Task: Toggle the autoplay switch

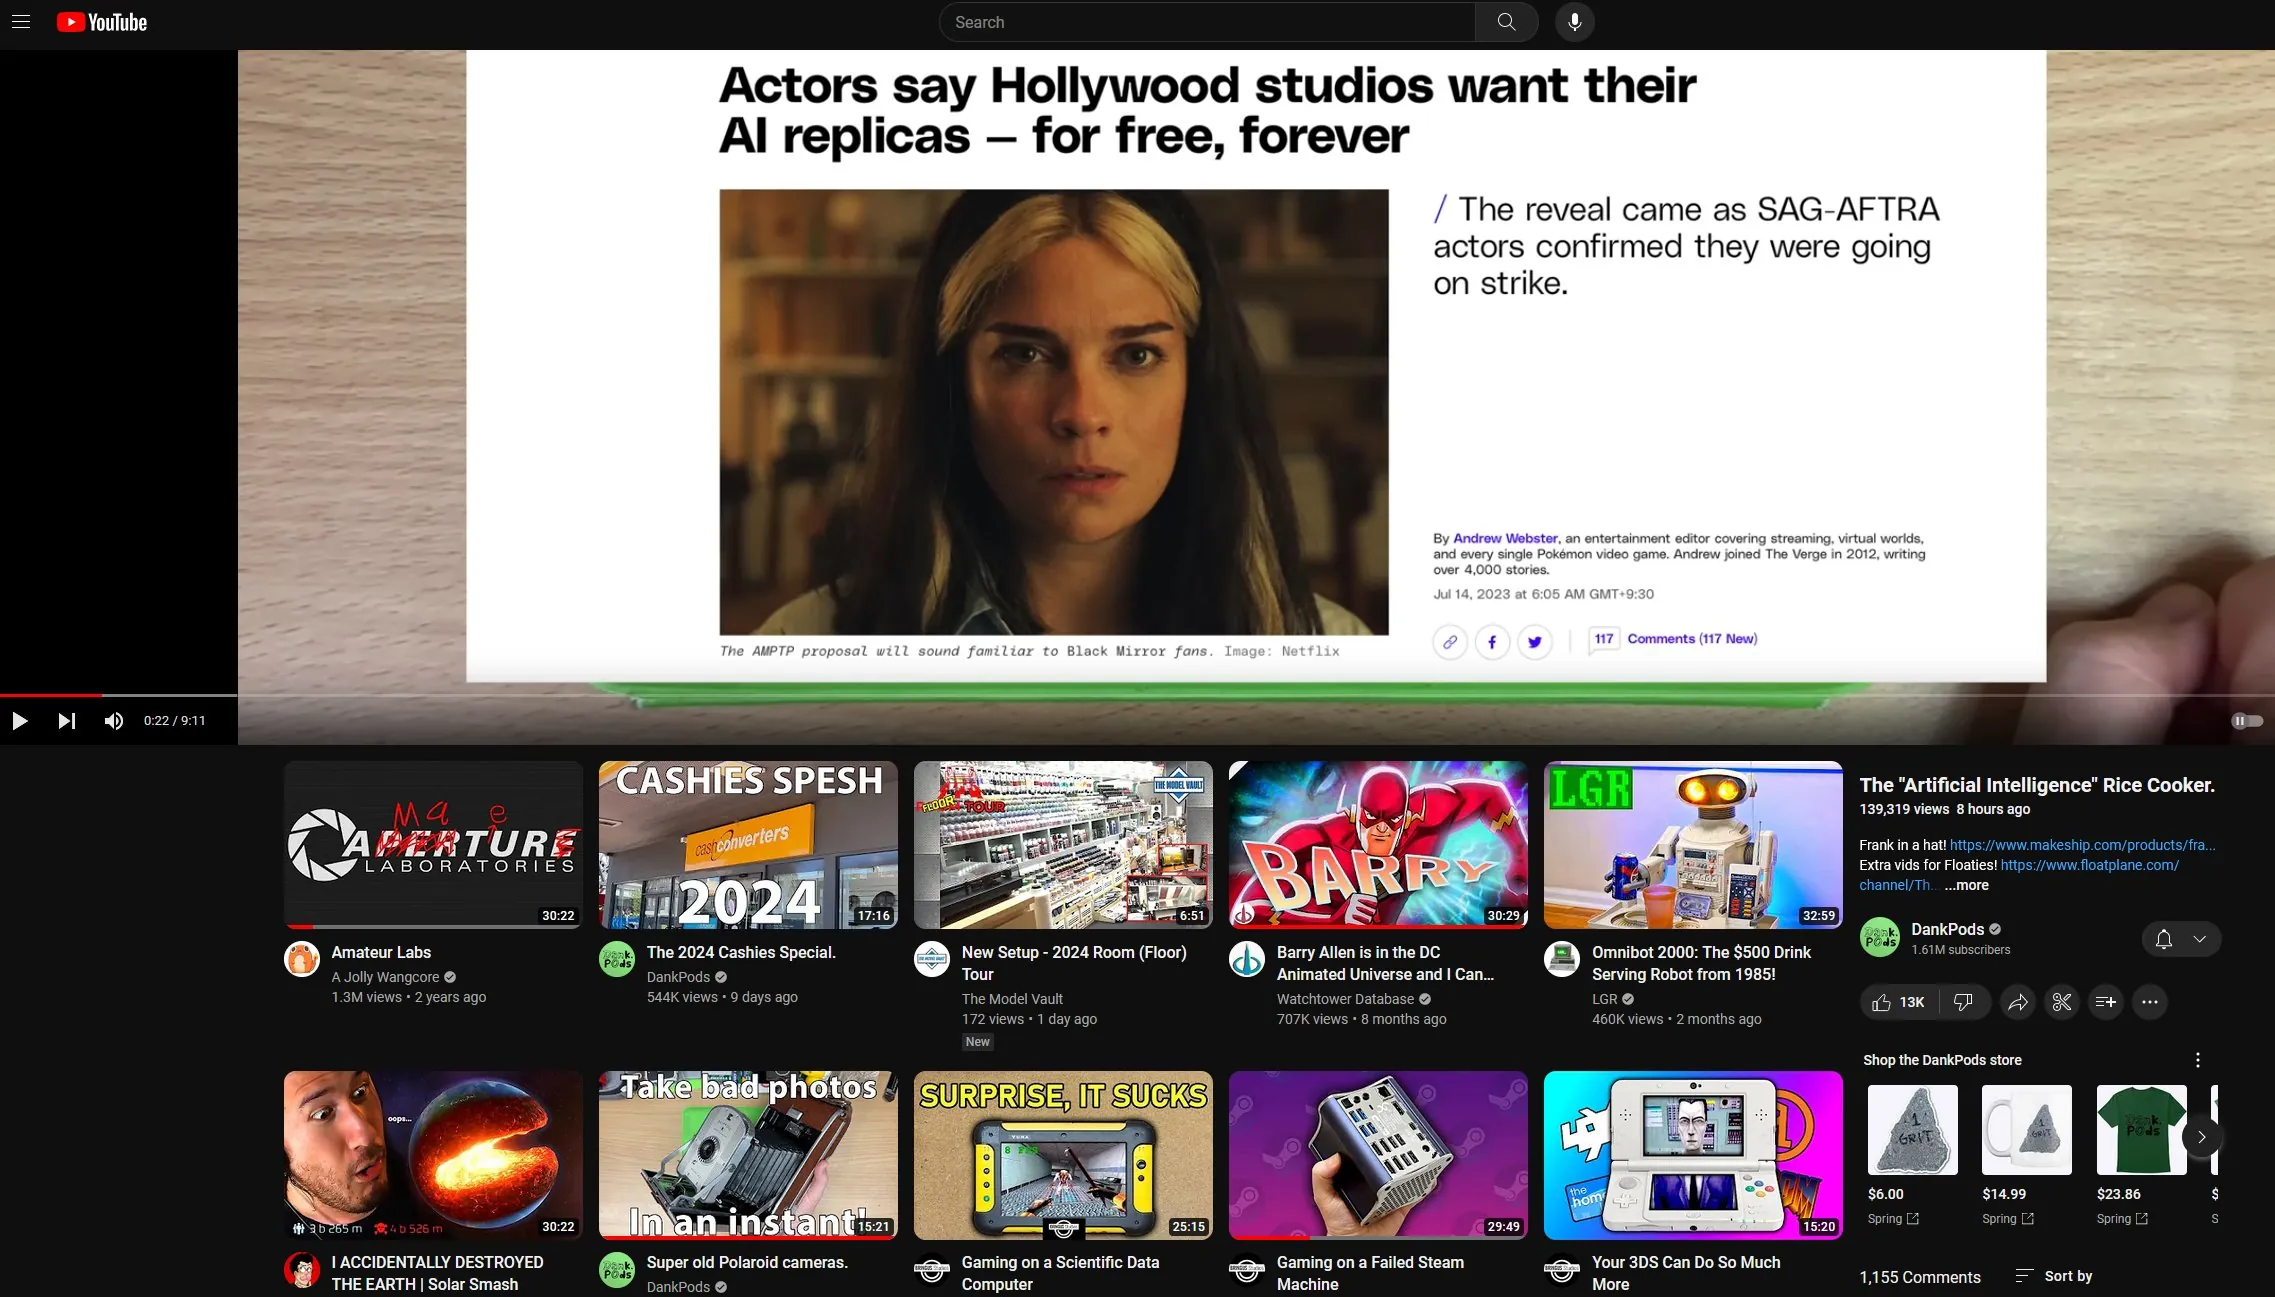Action: (2246, 721)
